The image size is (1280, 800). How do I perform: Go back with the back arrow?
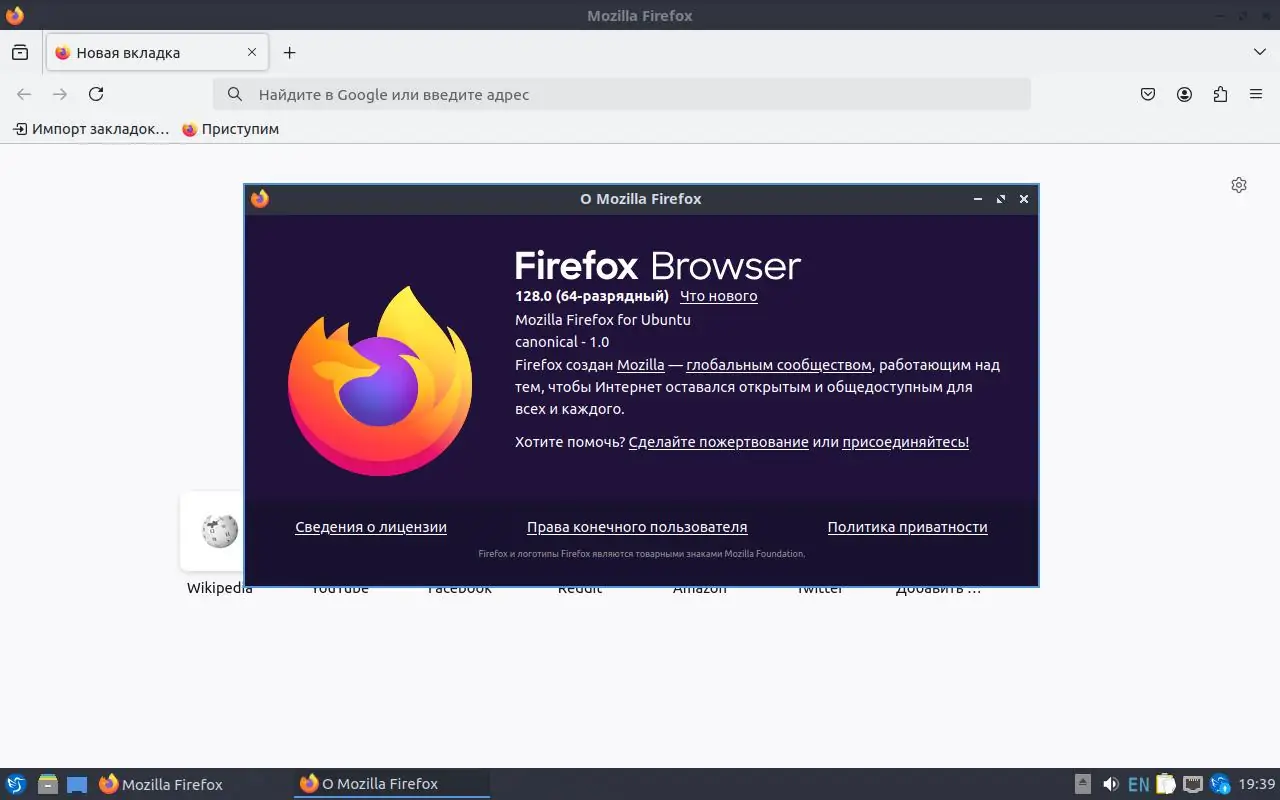(x=24, y=94)
